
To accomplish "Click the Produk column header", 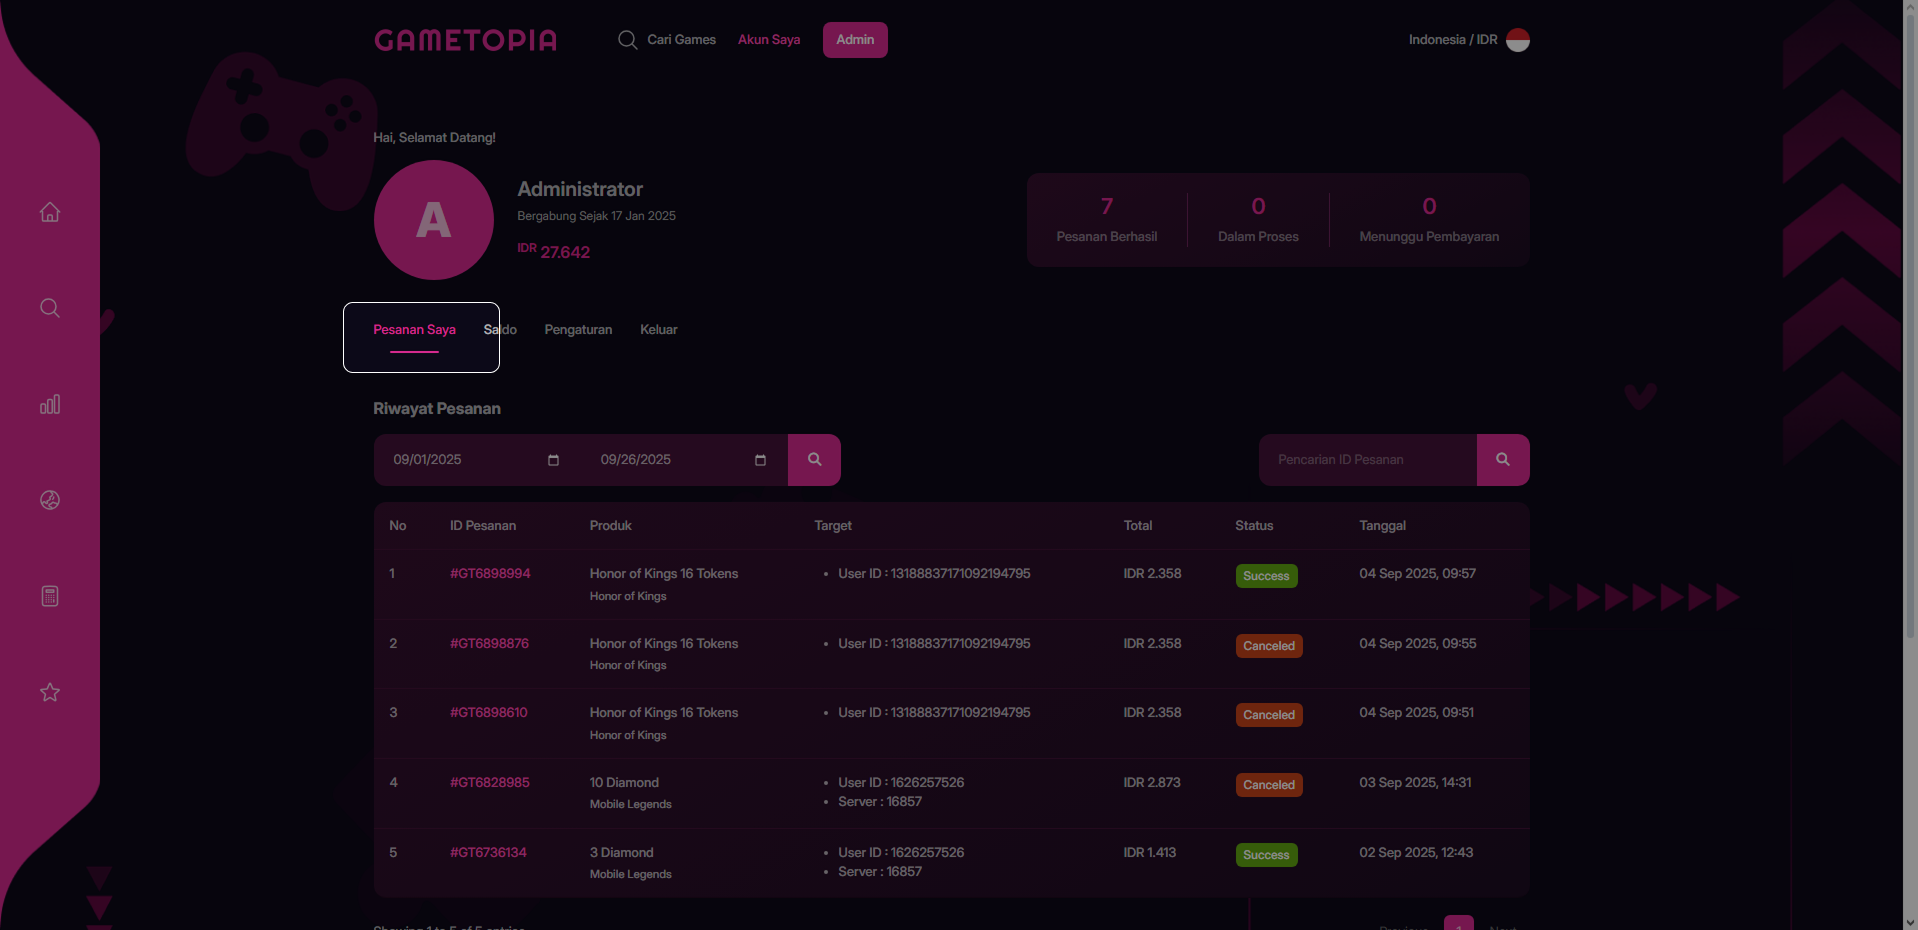I will click(610, 526).
